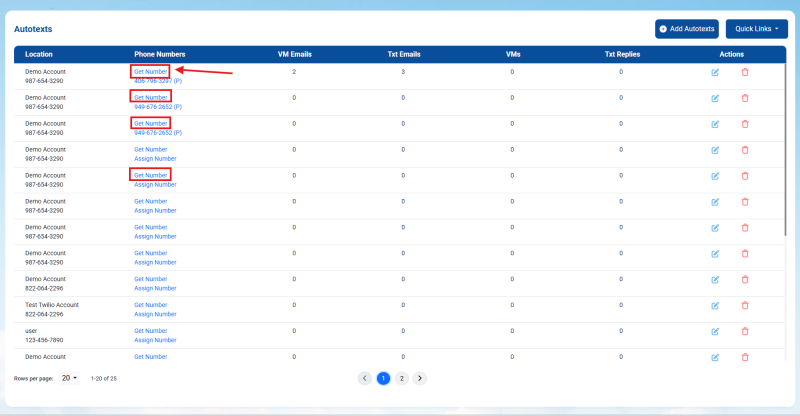The height and width of the screenshot is (416, 800).
Task: Delete the 'user' 123-456-7890 autotext row
Action: click(744, 332)
